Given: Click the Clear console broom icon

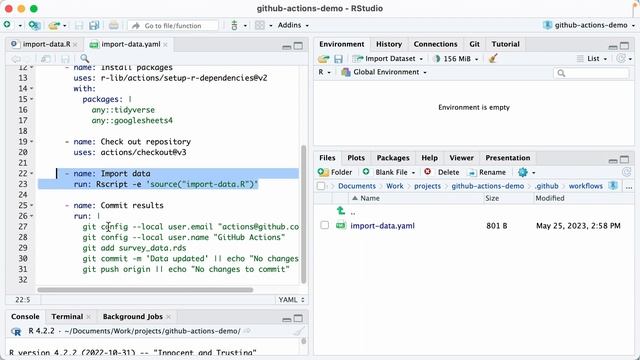Looking at the screenshot, I should point(299,331).
